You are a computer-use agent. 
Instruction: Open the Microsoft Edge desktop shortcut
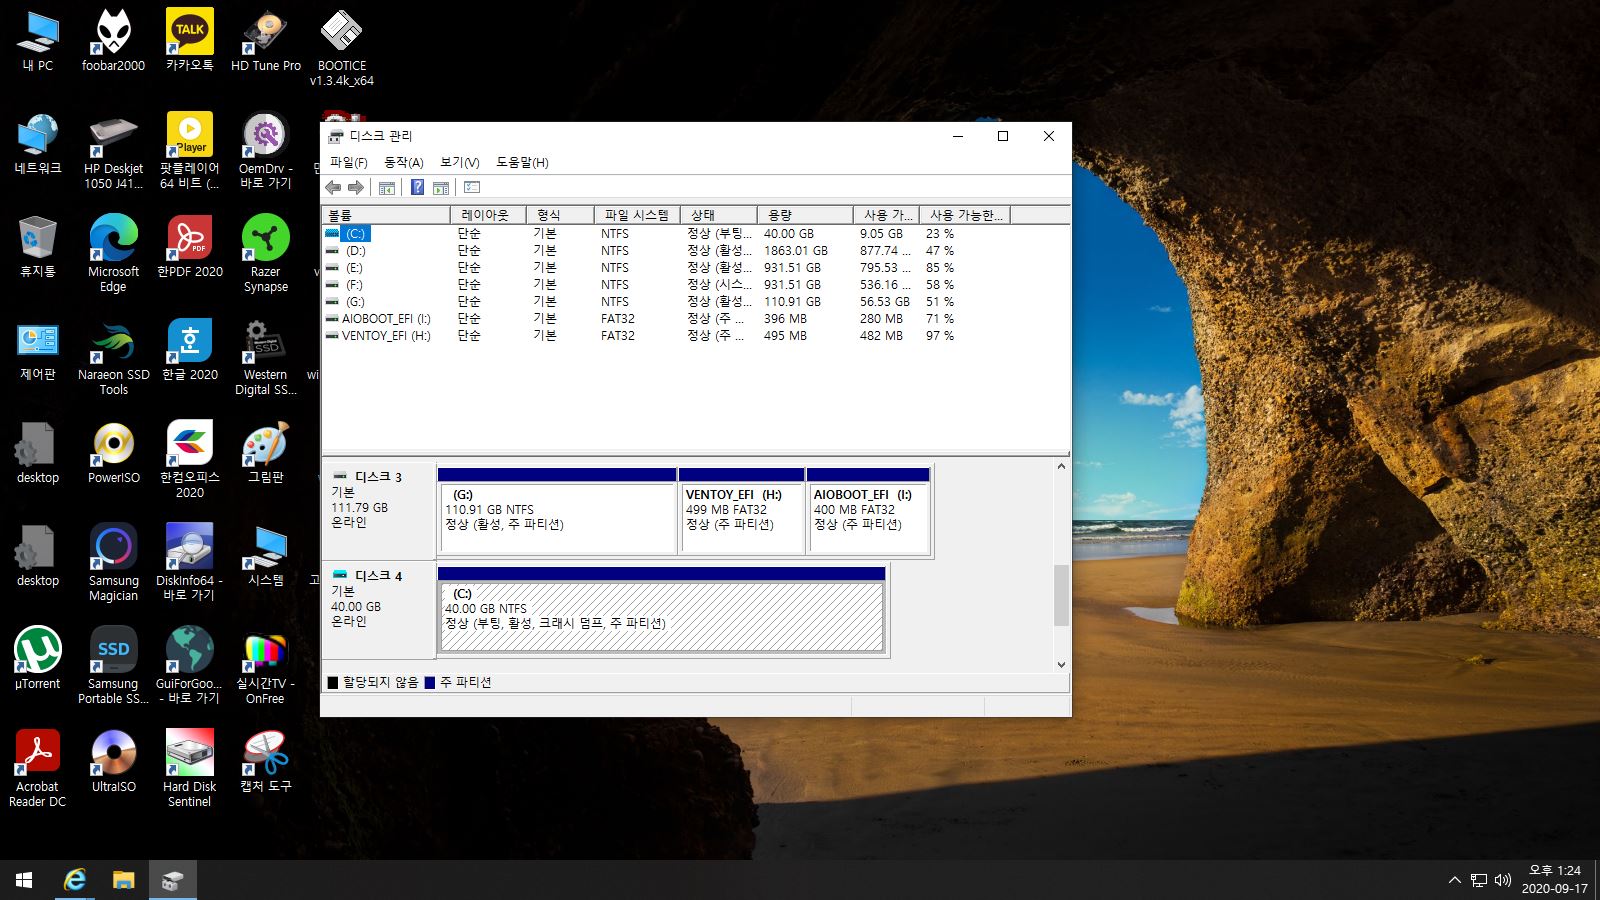click(113, 254)
